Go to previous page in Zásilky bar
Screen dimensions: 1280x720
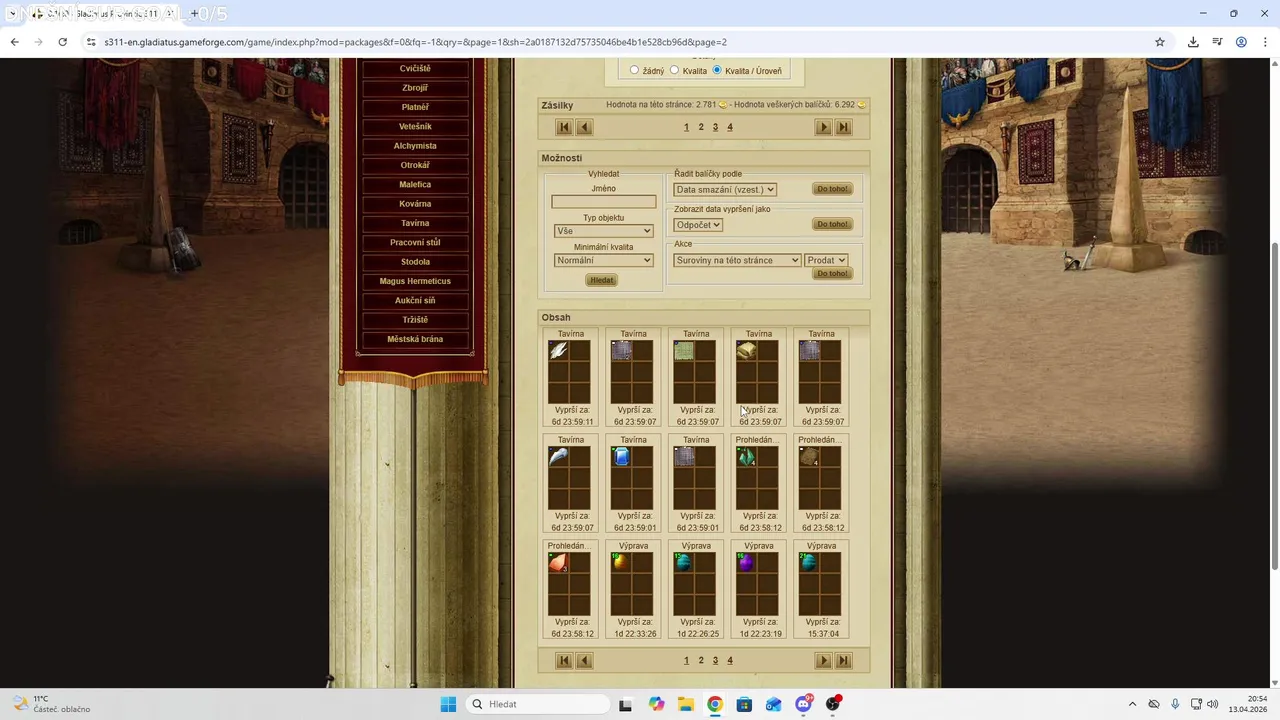click(x=585, y=127)
